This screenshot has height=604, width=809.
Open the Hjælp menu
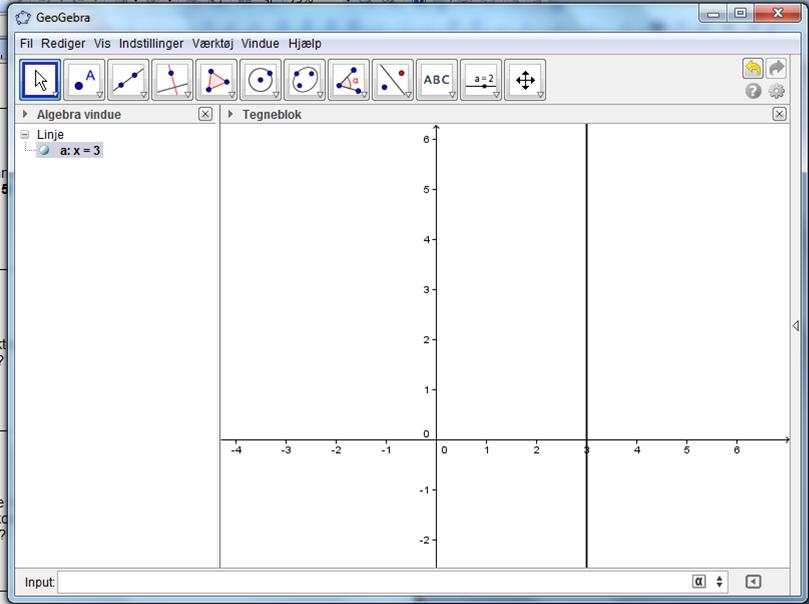tap(305, 44)
